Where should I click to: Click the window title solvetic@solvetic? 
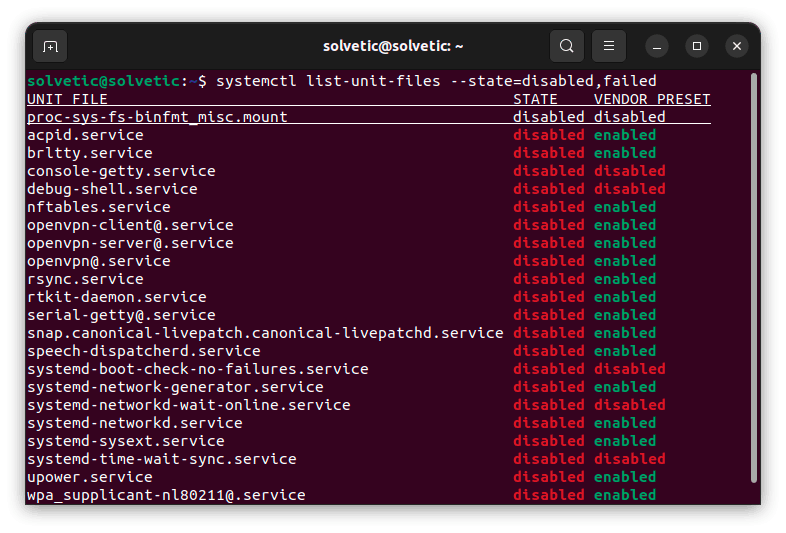pyautogui.click(x=393, y=46)
